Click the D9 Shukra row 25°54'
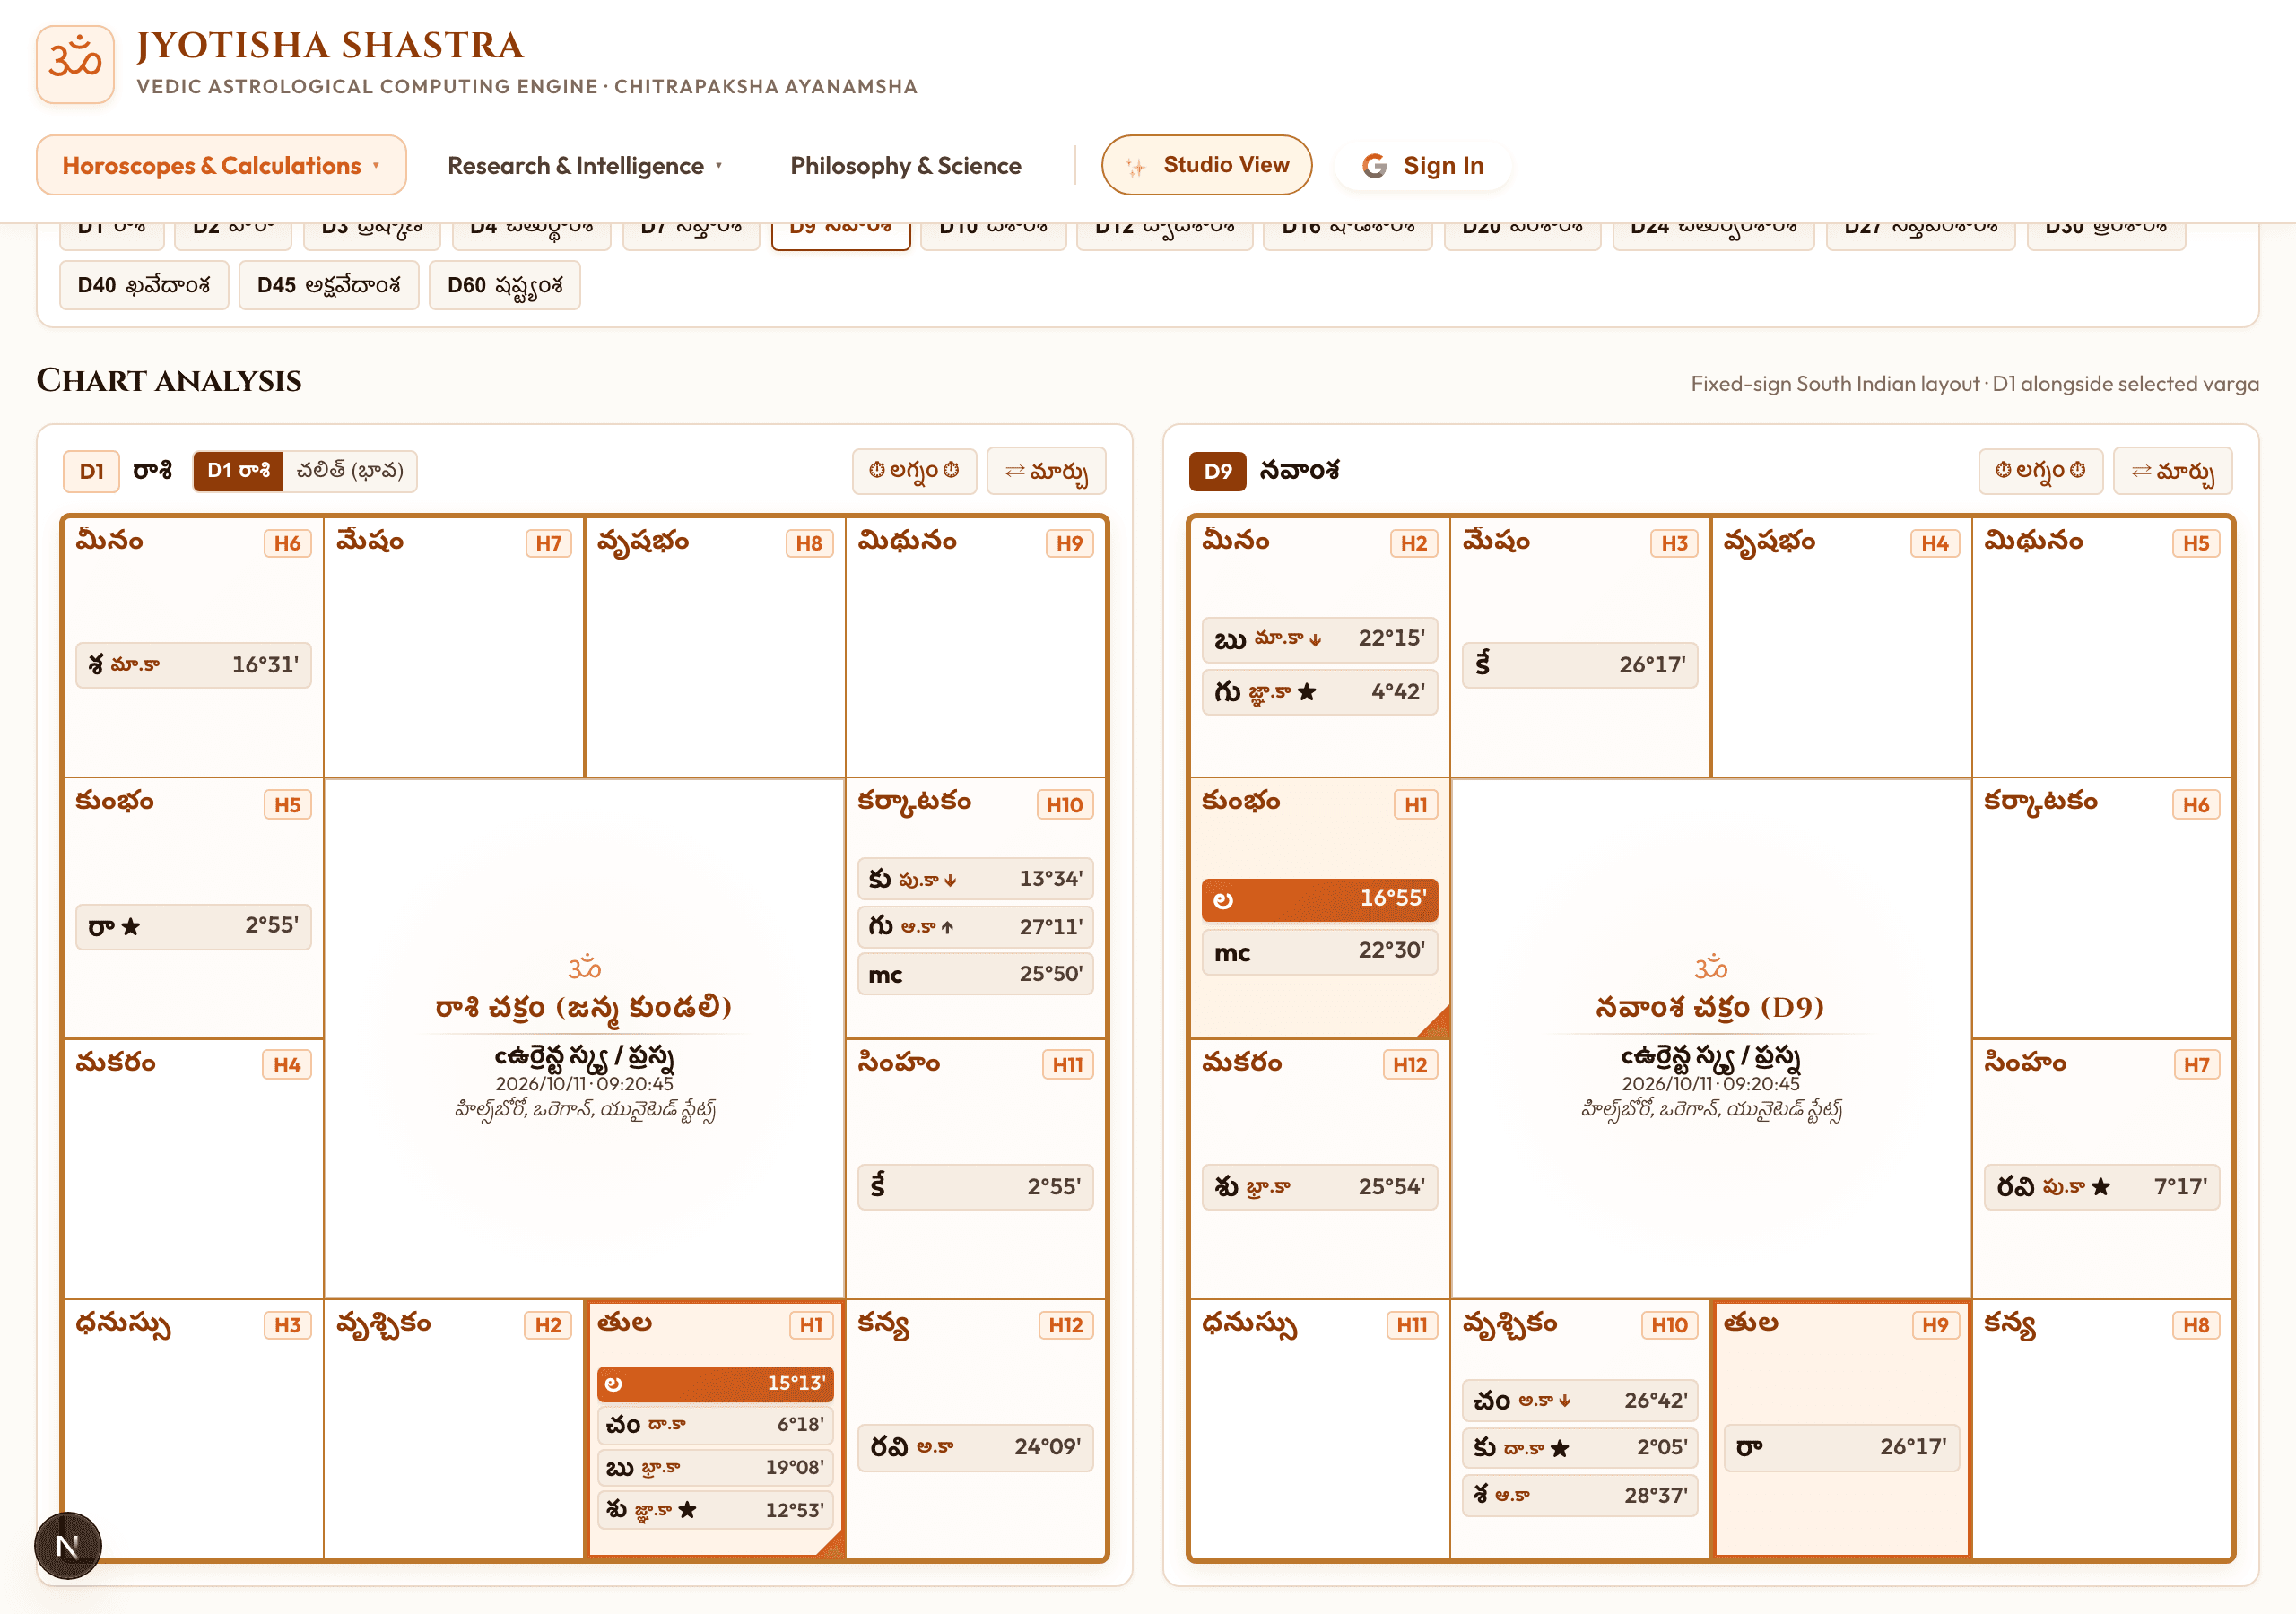 click(1320, 1187)
